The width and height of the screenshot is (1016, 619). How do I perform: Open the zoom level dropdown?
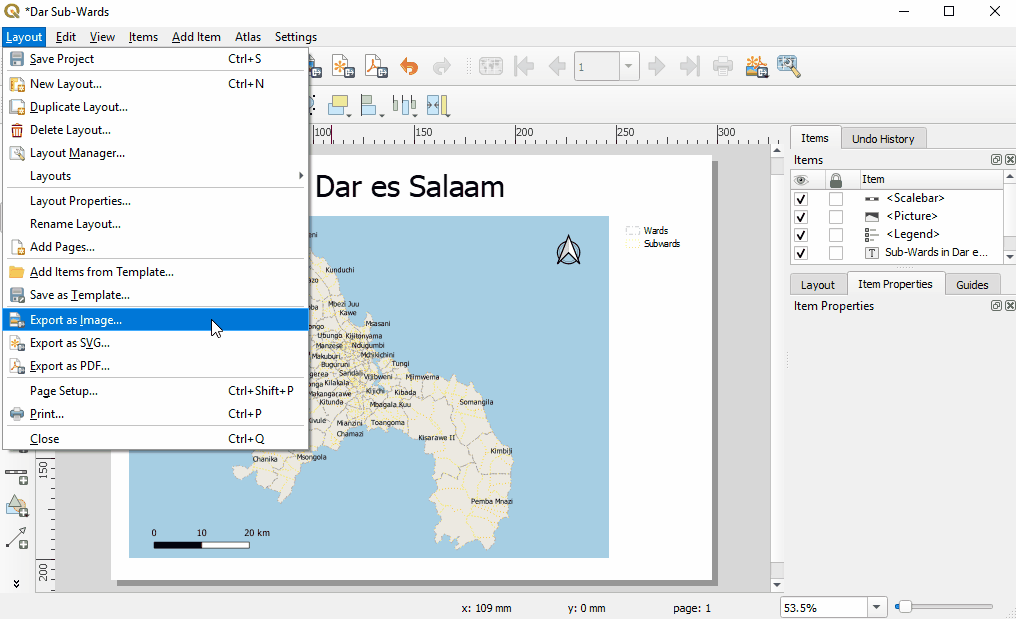pyautogui.click(x=877, y=607)
